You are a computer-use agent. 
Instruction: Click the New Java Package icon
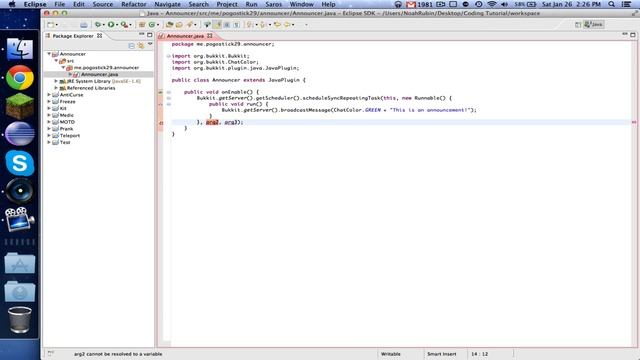[x=142, y=25]
